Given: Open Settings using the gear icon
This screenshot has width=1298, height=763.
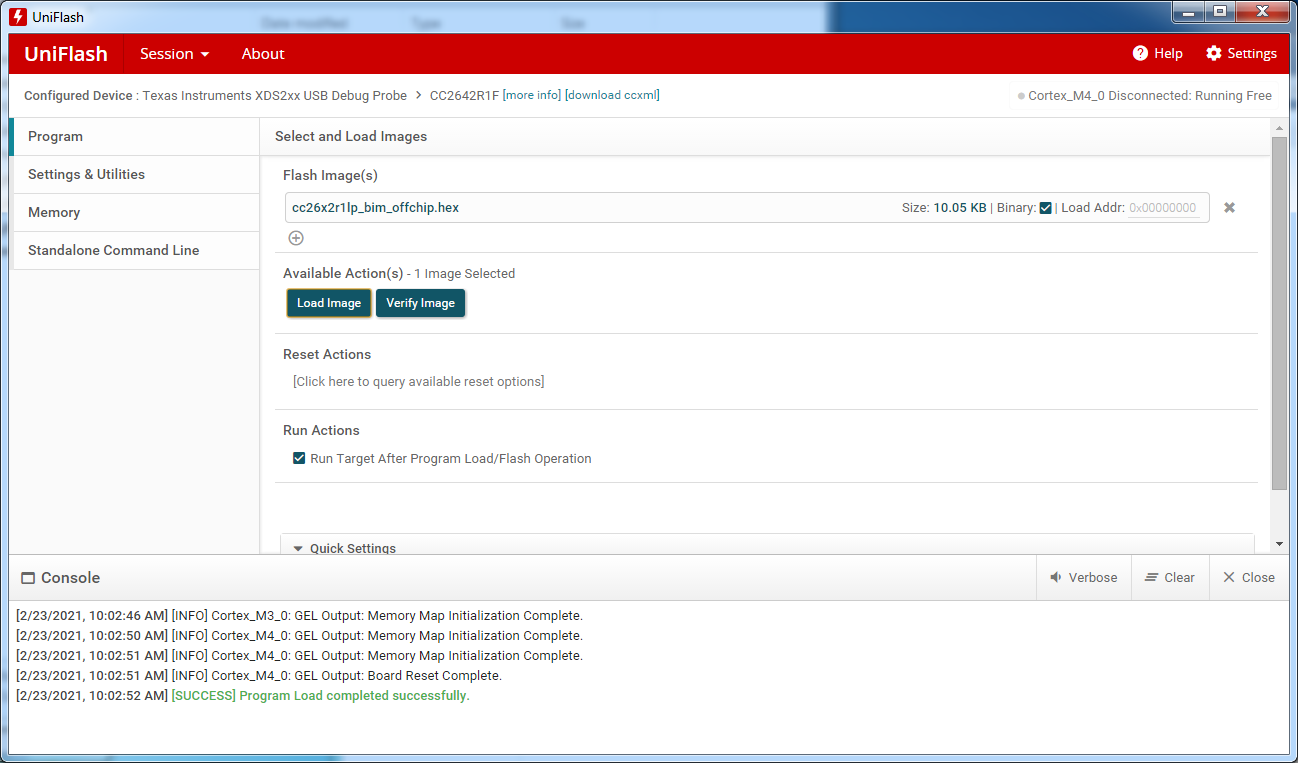Looking at the screenshot, I should (1212, 53).
